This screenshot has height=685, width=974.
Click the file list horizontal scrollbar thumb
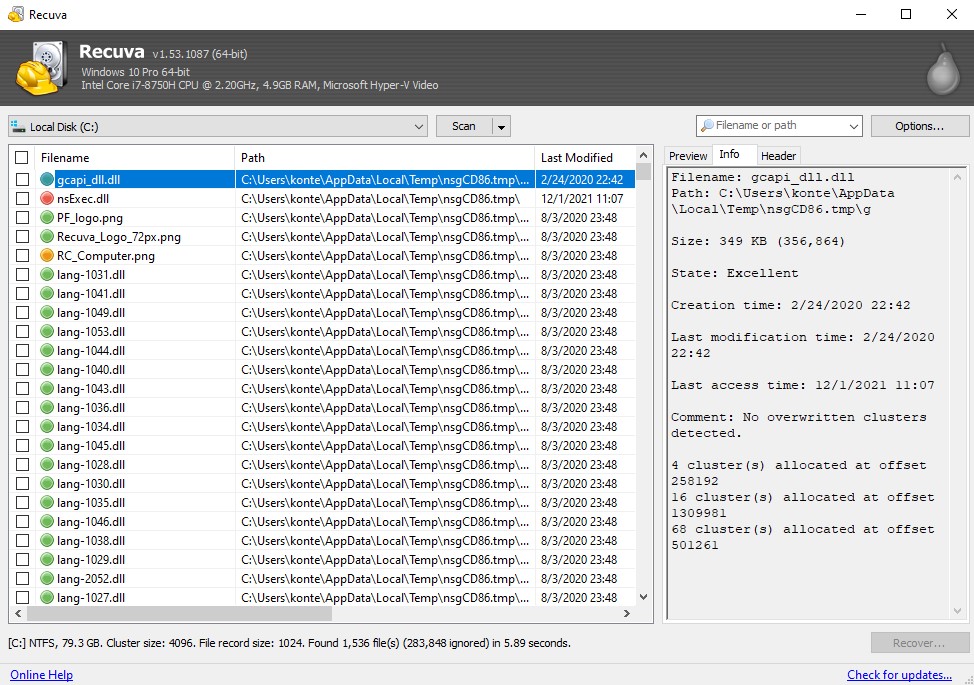180,614
